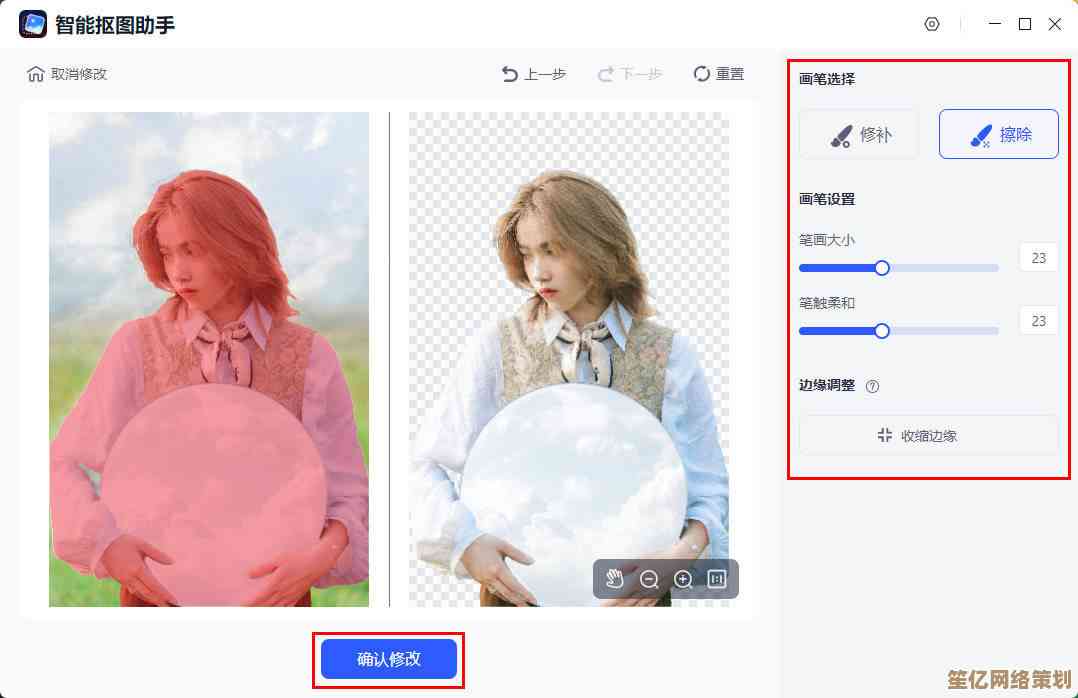
Task: Click the 收缩边缘 shrink edge button
Action: [x=928, y=435]
